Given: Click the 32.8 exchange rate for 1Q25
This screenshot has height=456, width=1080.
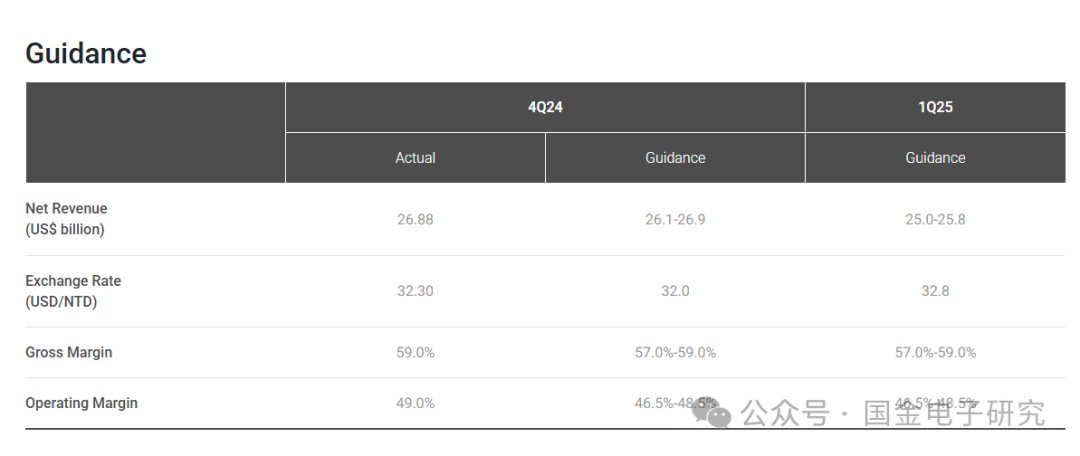Looking at the screenshot, I should coord(935,291).
